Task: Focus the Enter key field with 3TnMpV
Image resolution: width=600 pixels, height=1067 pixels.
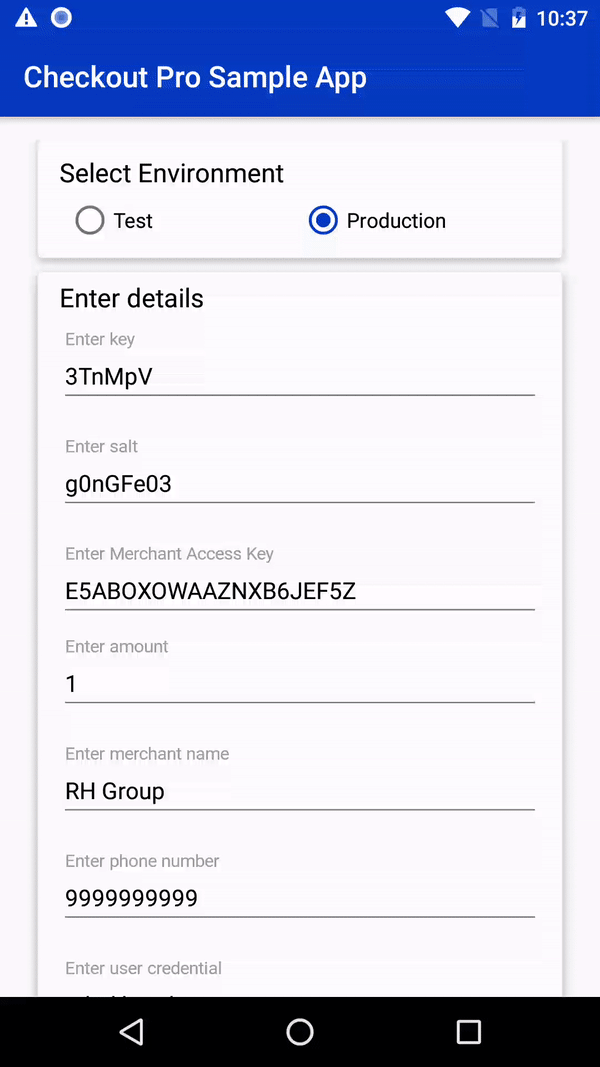Action: pyautogui.click(x=299, y=376)
